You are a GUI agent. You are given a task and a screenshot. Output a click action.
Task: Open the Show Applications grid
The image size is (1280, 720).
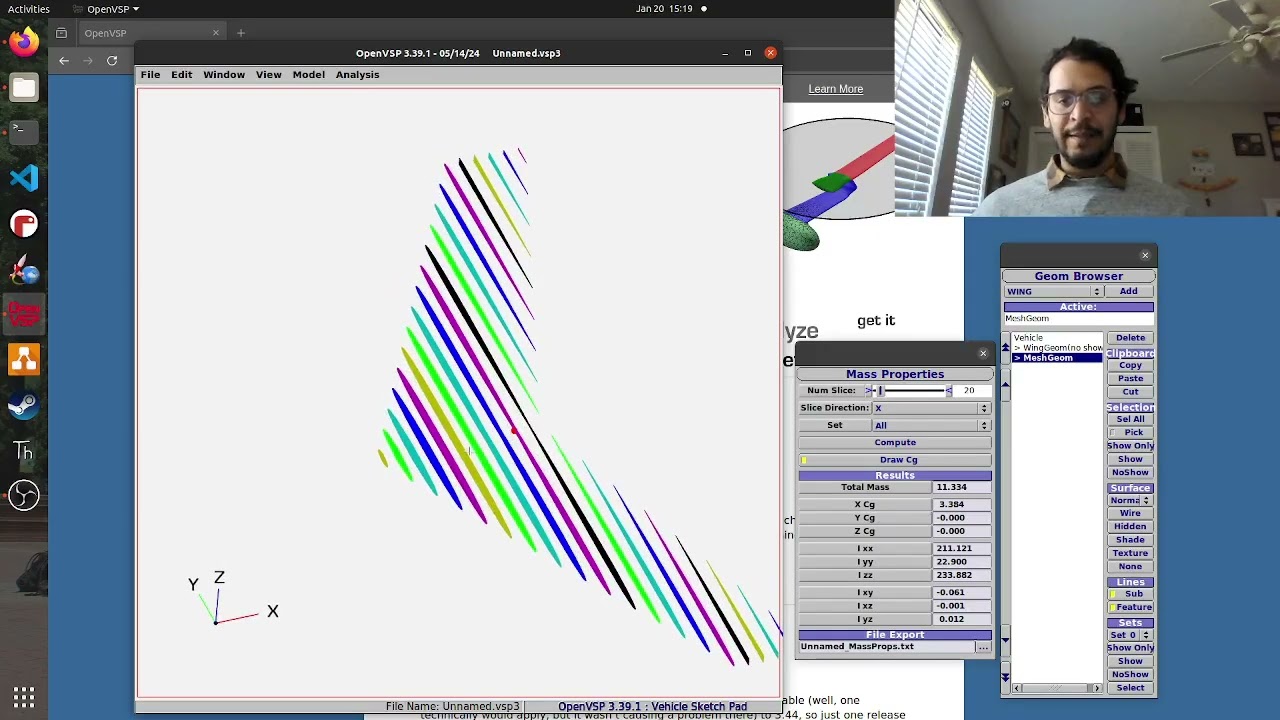pos(24,696)
